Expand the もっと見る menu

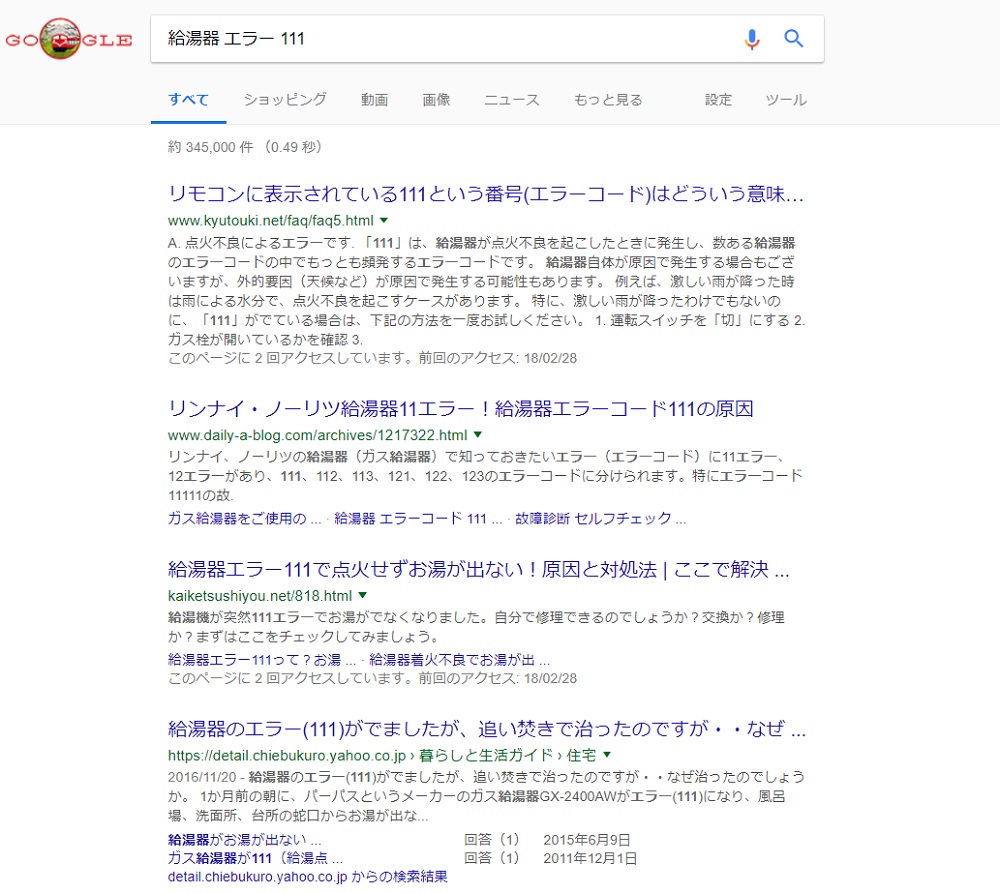point(608,100)
